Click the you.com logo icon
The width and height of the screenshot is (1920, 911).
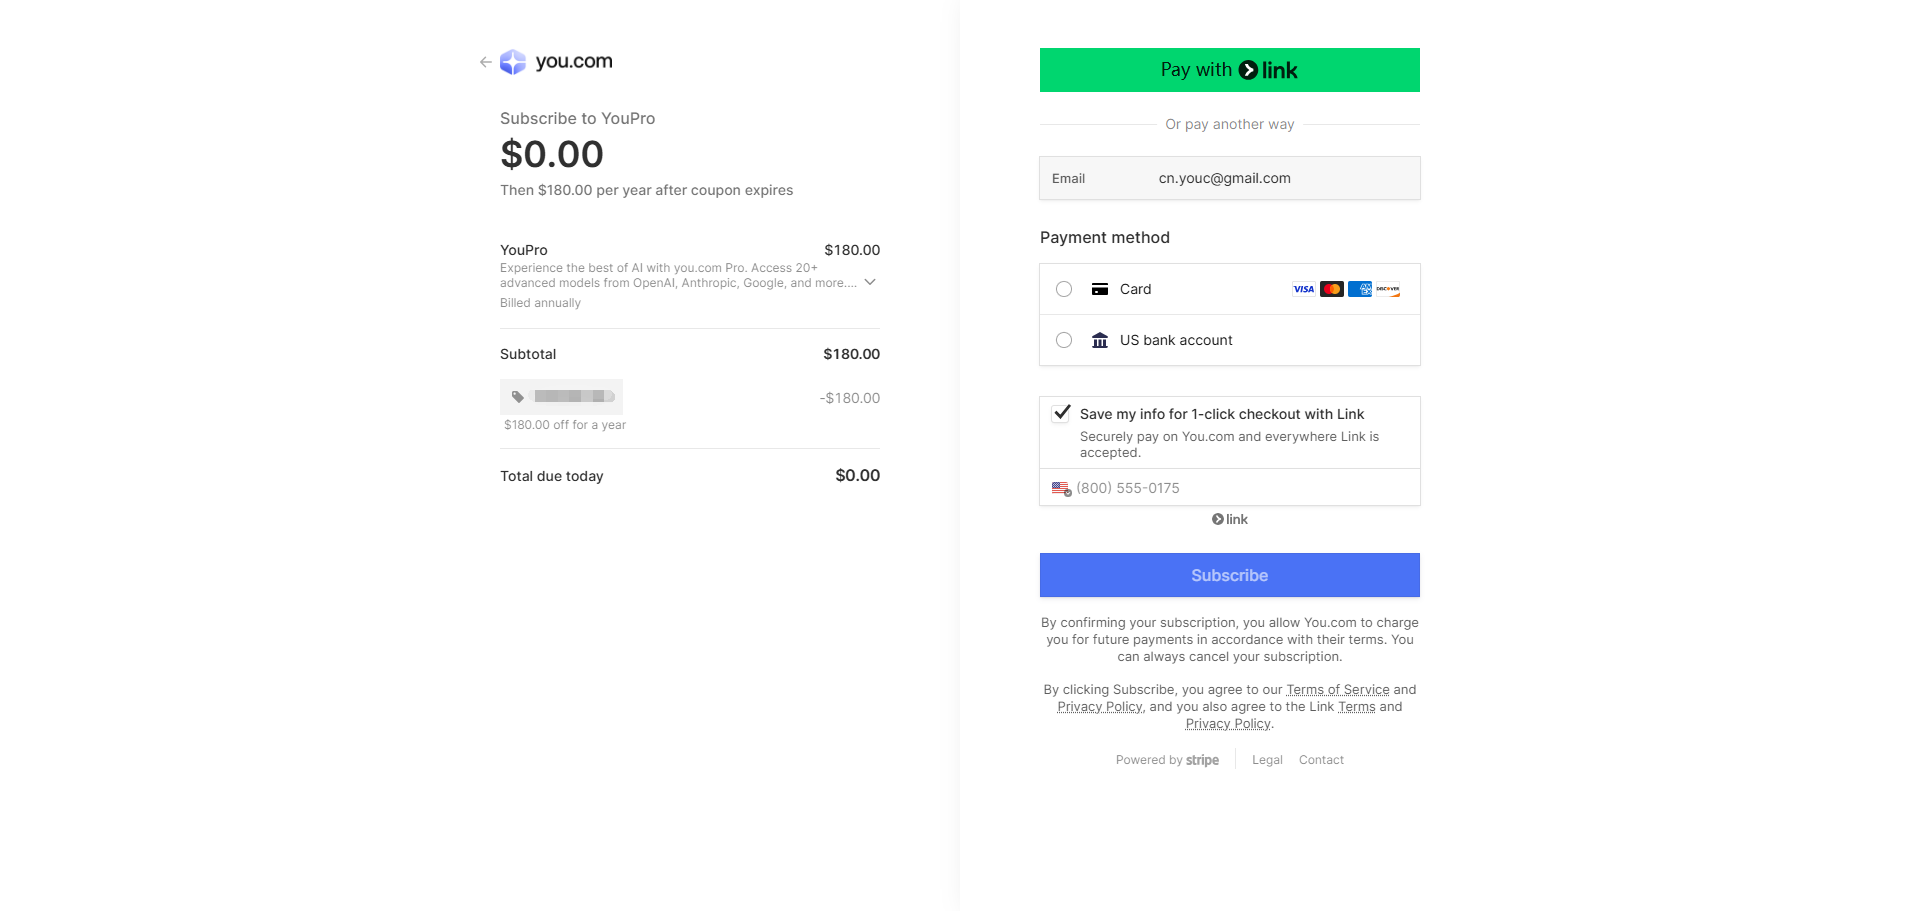click(513, 62)
